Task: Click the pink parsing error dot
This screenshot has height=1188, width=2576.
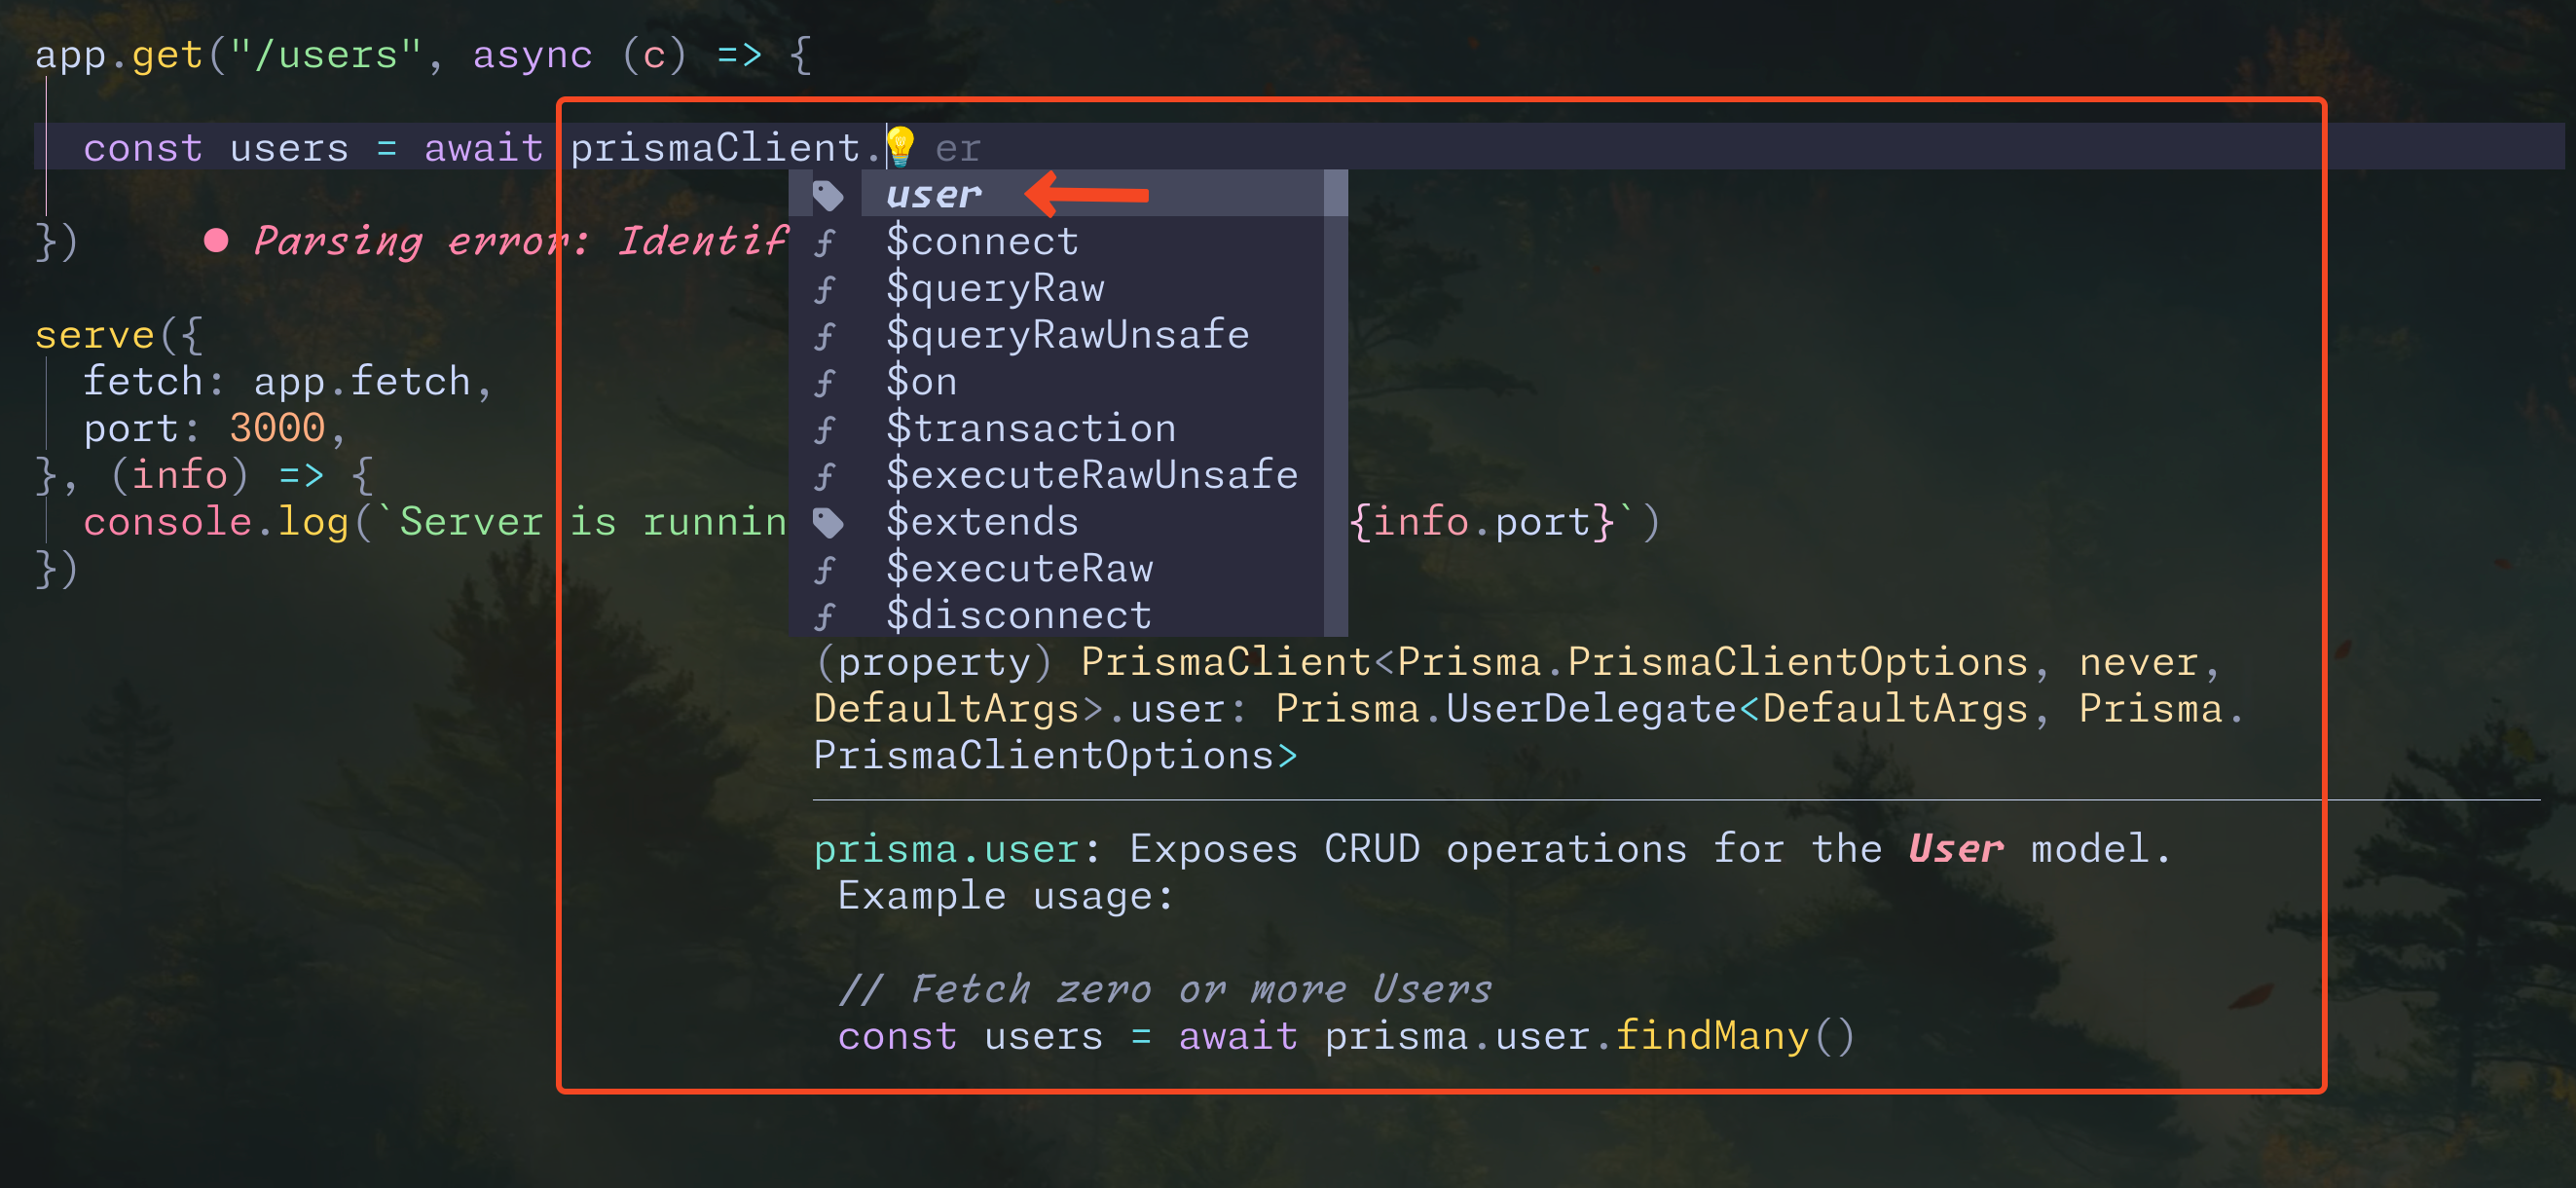Action: pyautogui.click(x=216, y=240)
